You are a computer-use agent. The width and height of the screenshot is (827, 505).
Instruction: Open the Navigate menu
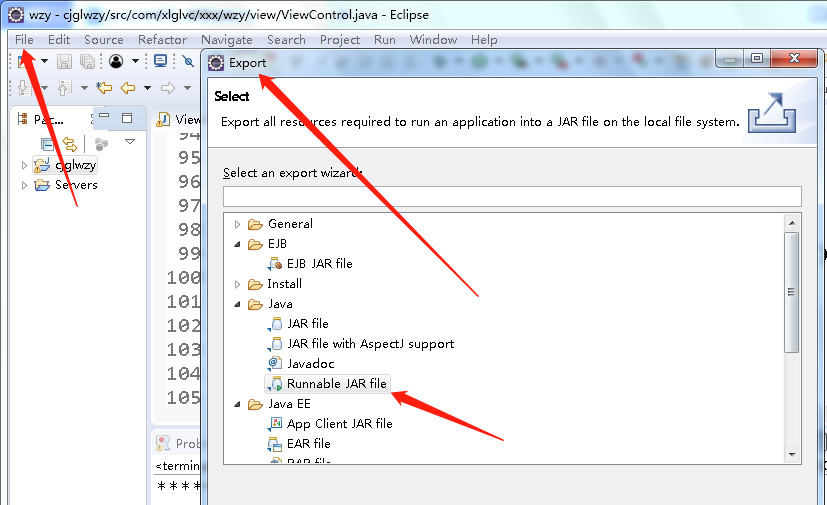(227, 40)
